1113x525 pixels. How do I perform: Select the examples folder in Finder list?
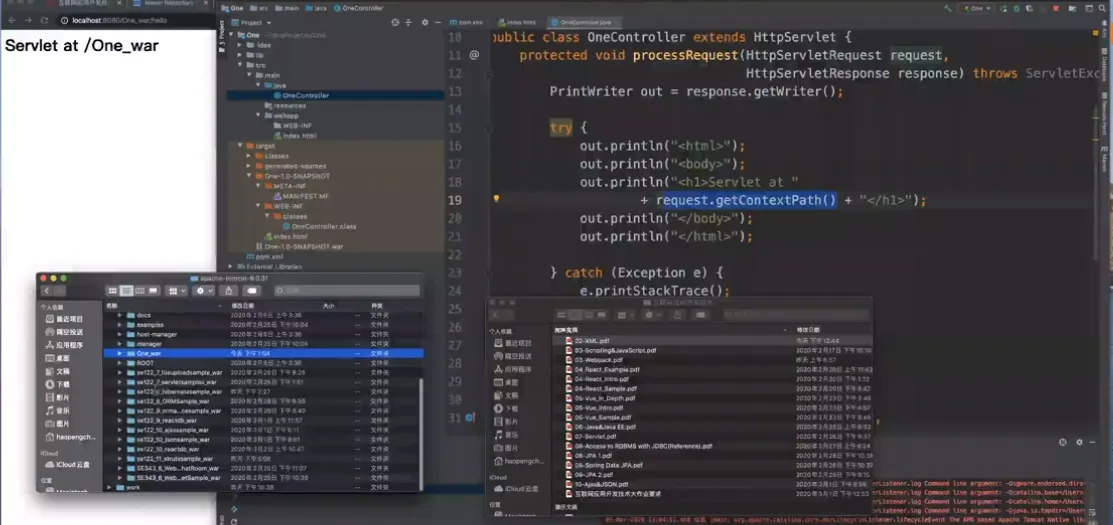(263, 324)
